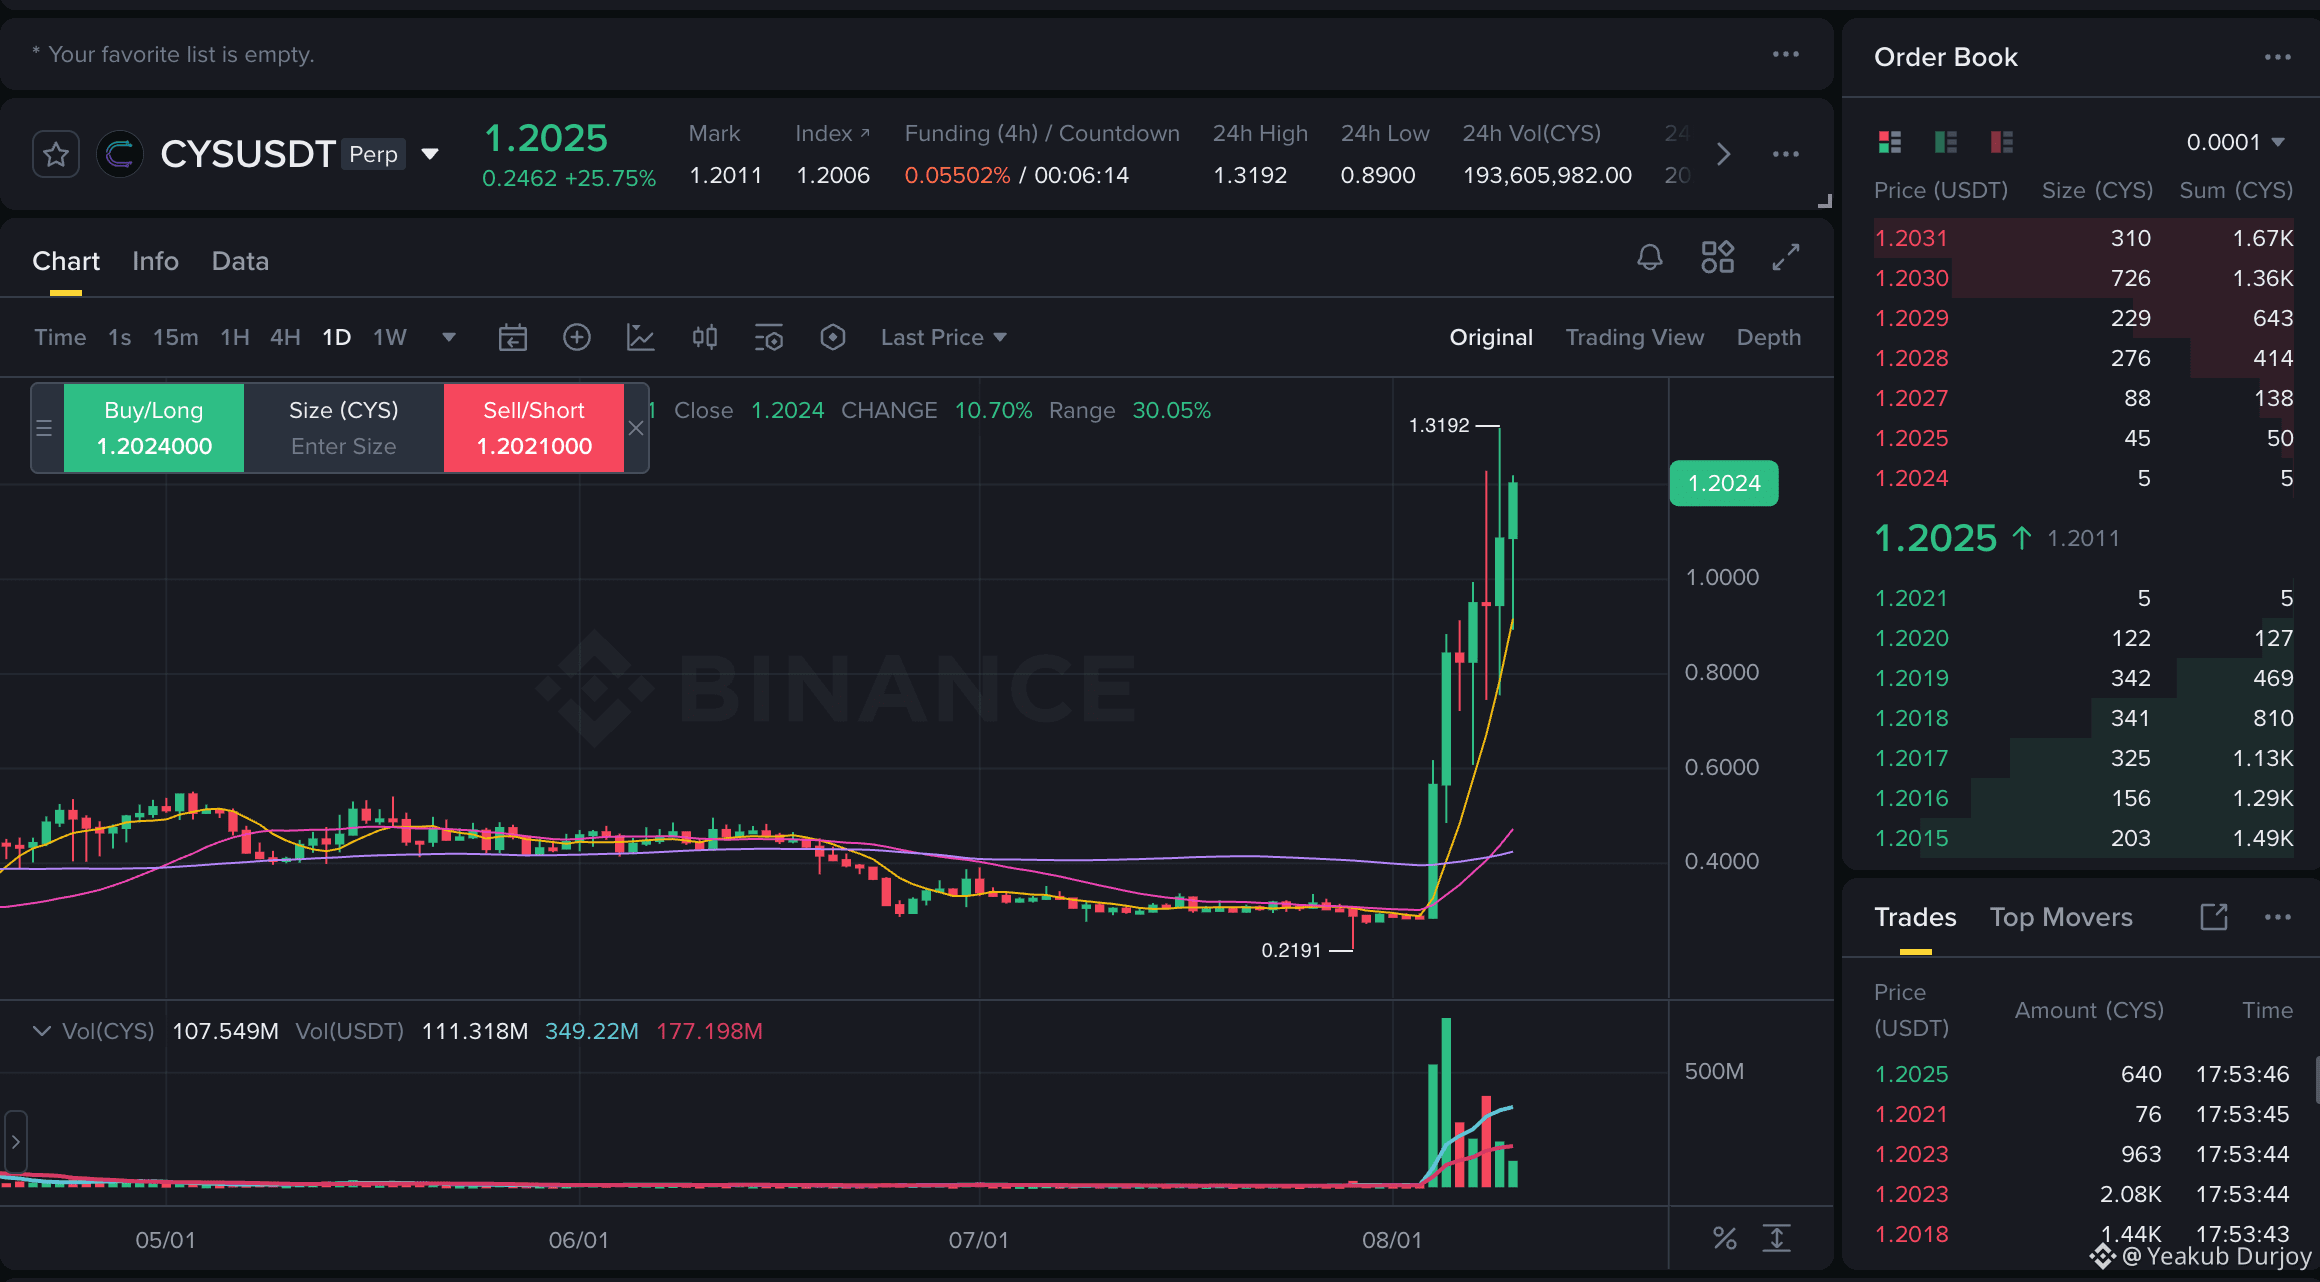2320x1282 pixels.
Task: Add CYSUSDT to favorites with star icon
Action: point(56,155)
